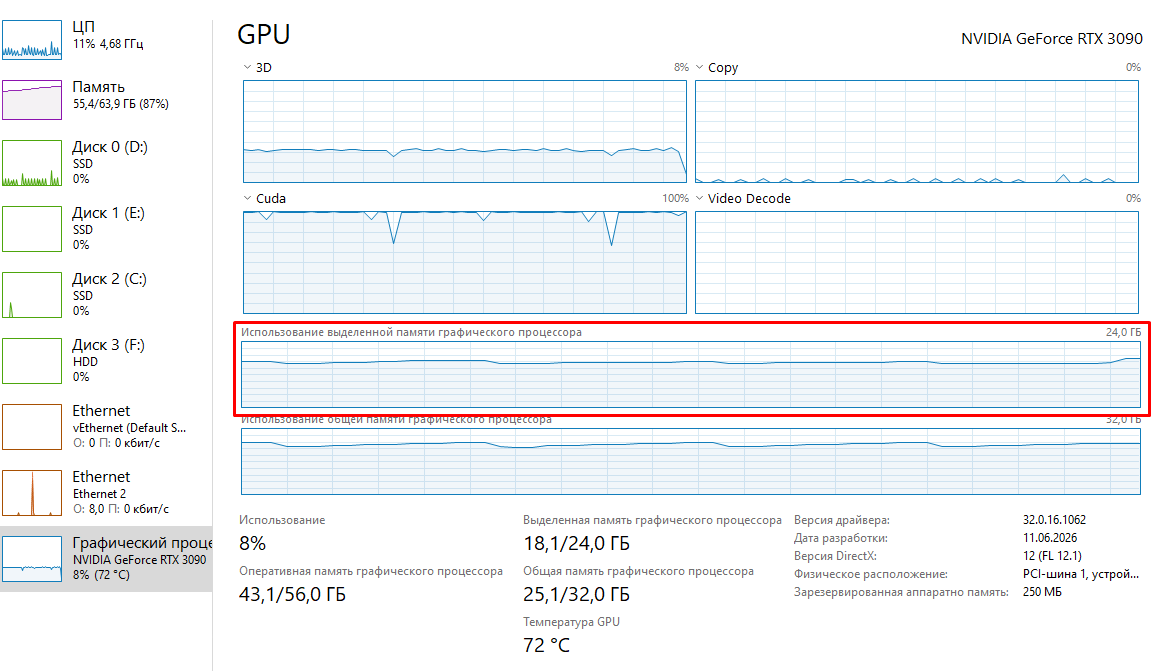Open the Cuda engine dropdown chevron
This screenshot has width=1165, height=671.
click(247, 198)
